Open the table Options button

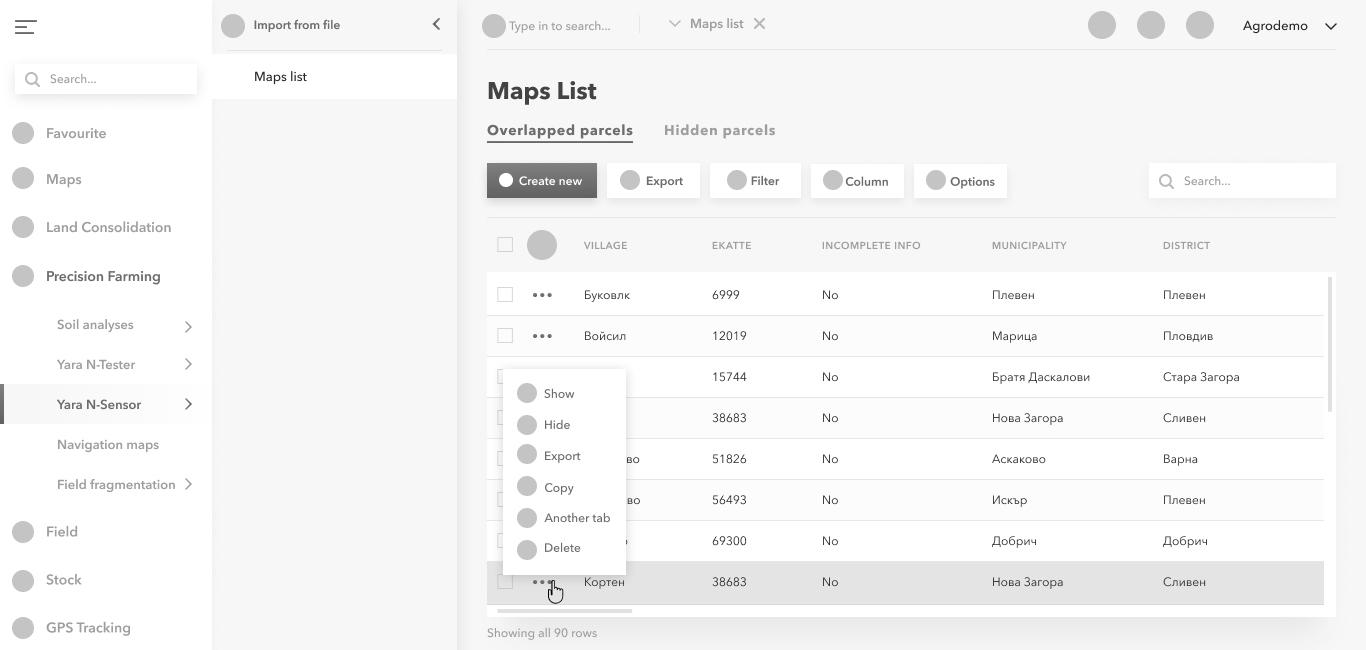click(x=960, y=181)
